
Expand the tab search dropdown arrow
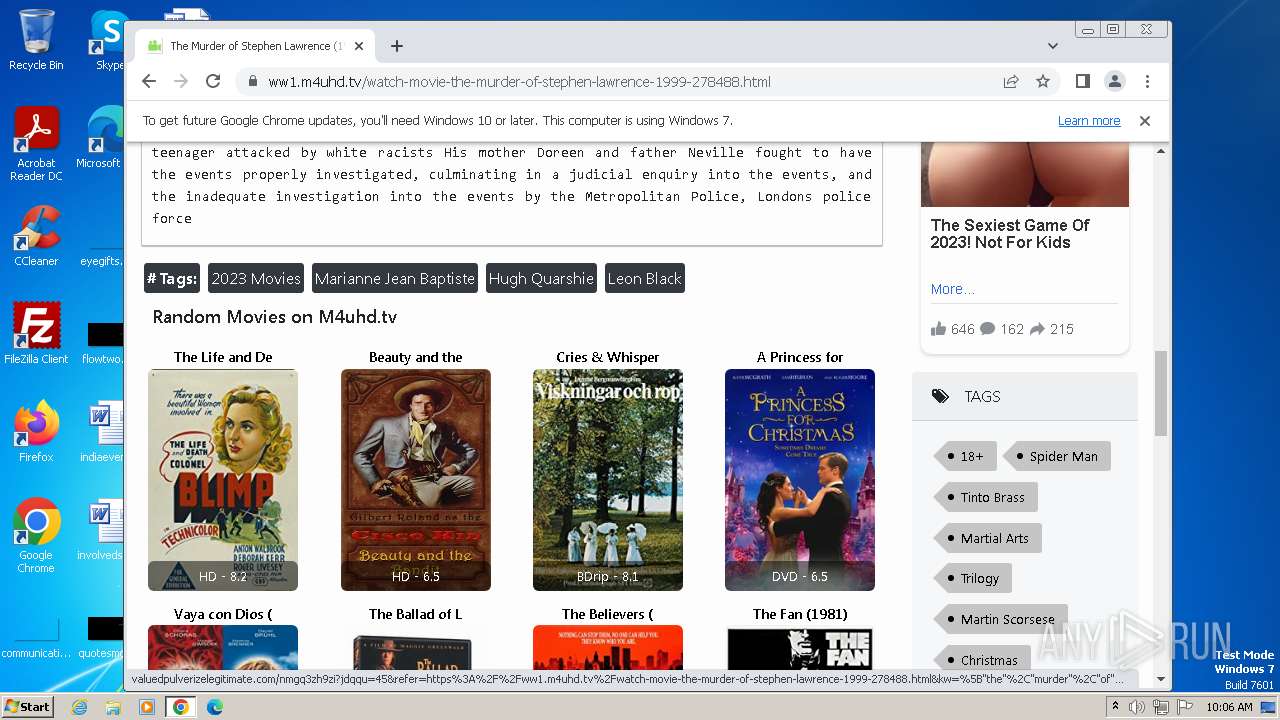pyautogui.click(x=1052, y=46)
